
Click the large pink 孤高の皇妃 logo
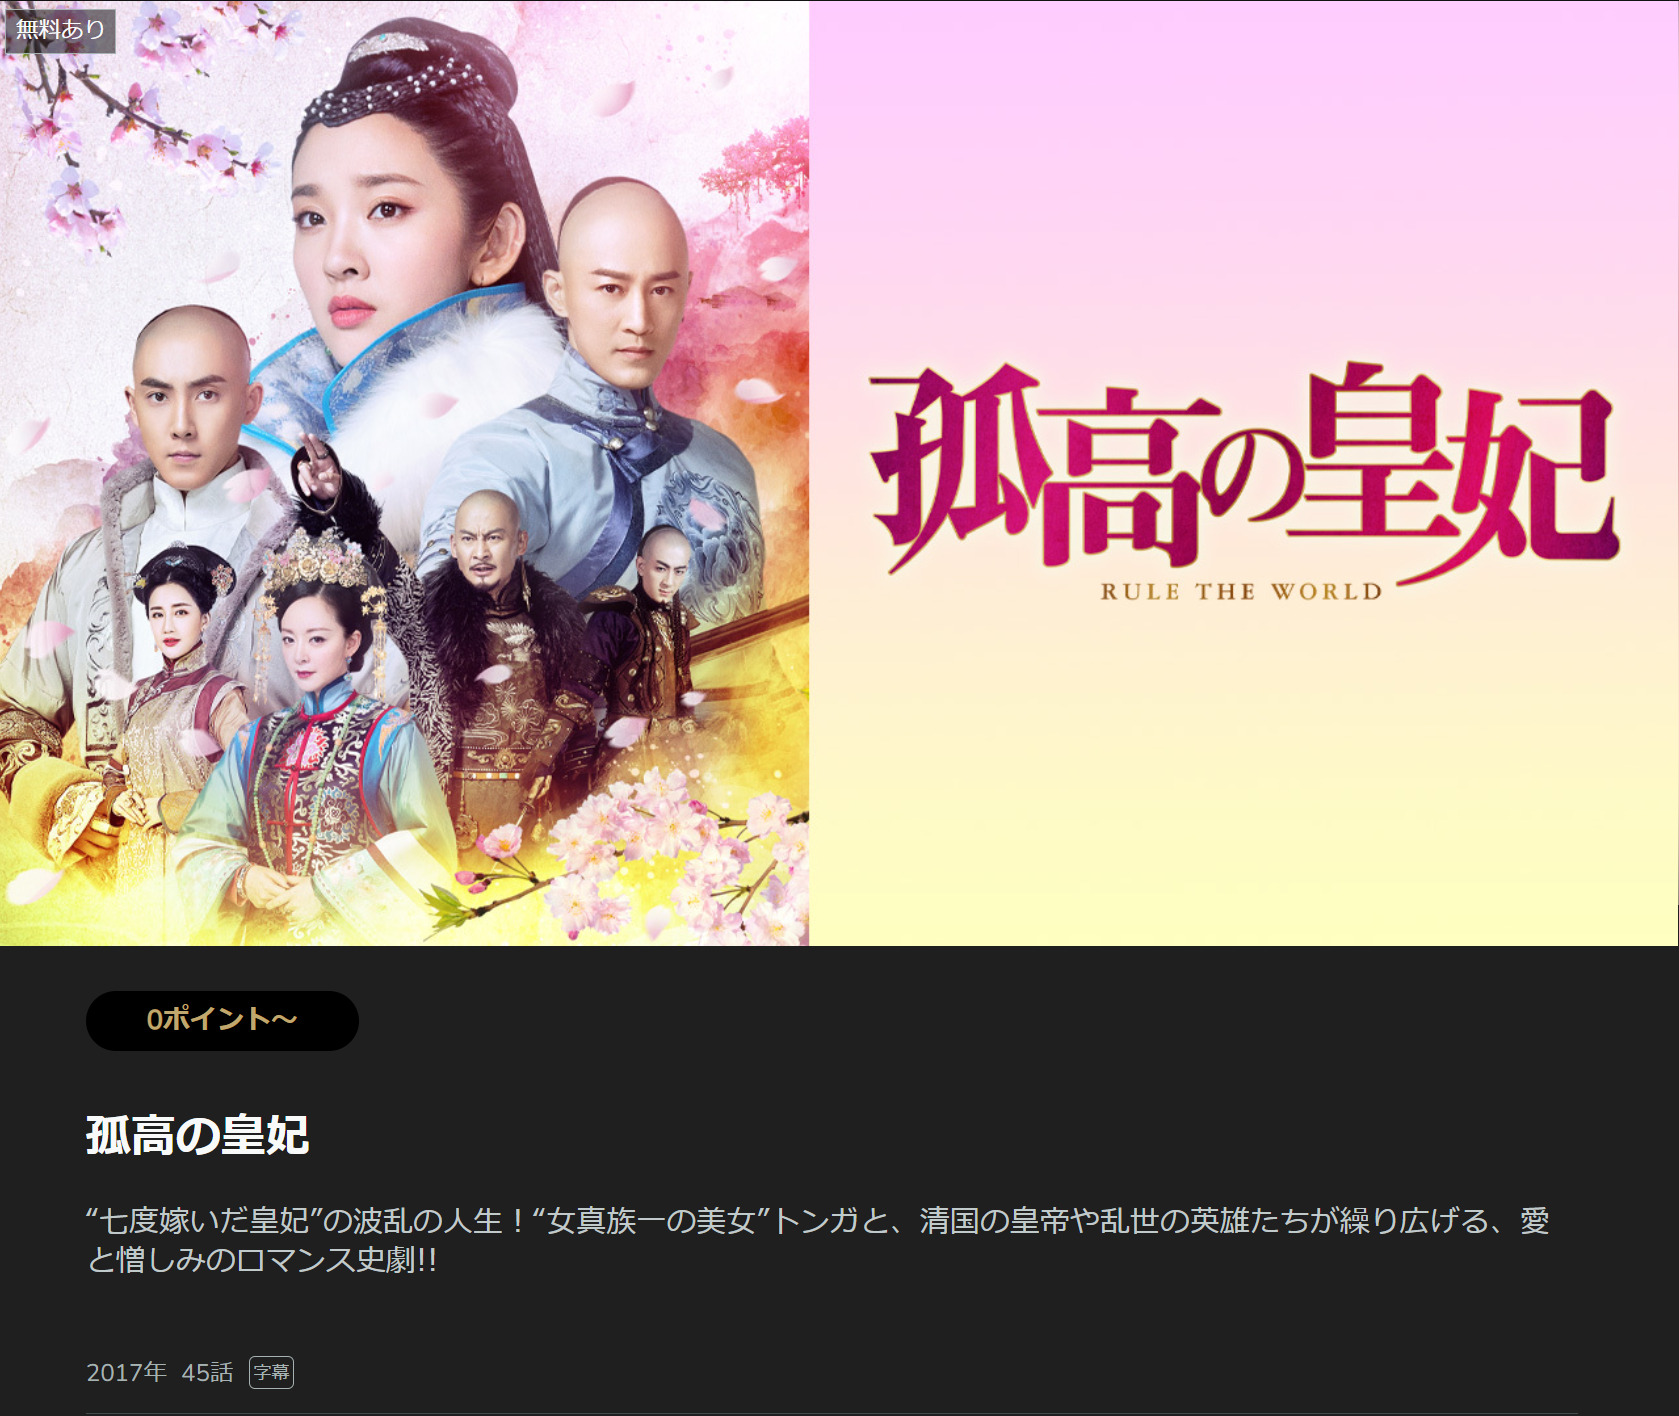[x=1243, y=468]
